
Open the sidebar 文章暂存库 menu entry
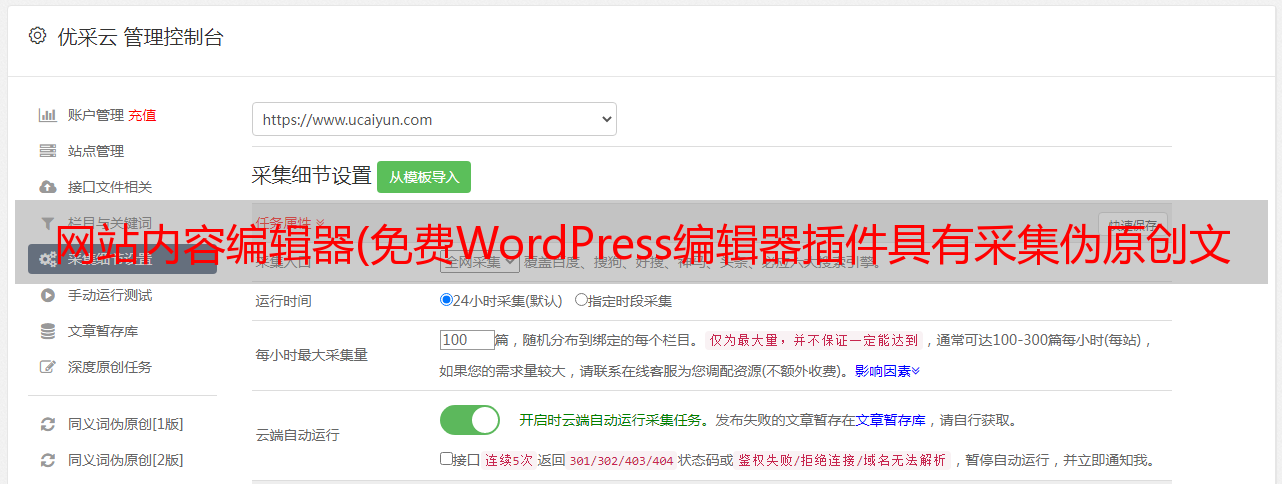point(103,331)
